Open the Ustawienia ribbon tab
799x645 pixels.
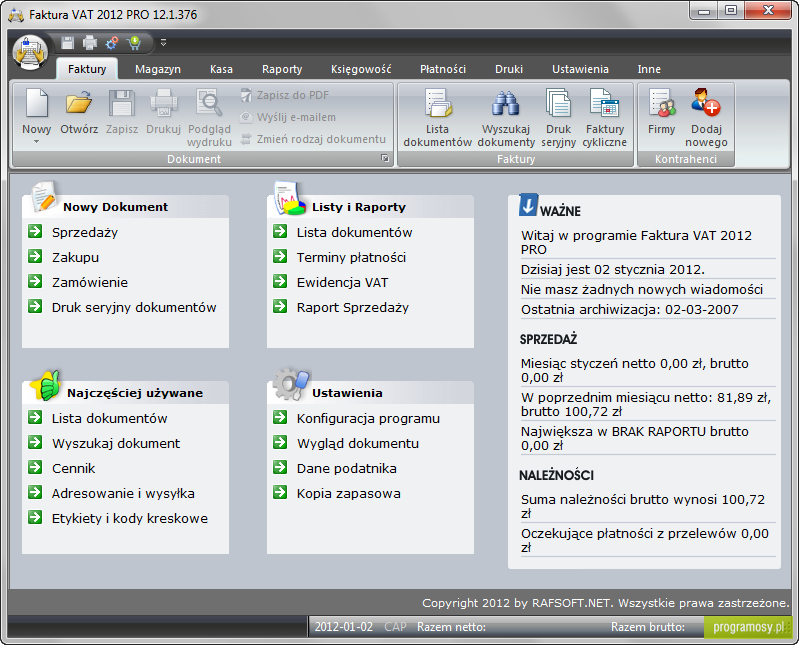point(580,69)
